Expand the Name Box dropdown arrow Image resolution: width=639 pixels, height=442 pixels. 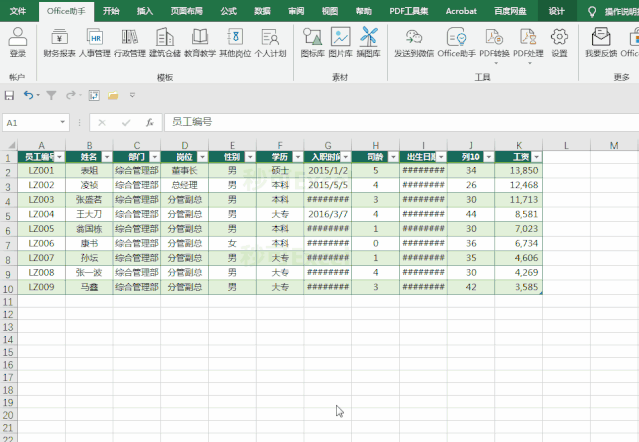click(62, 122)
